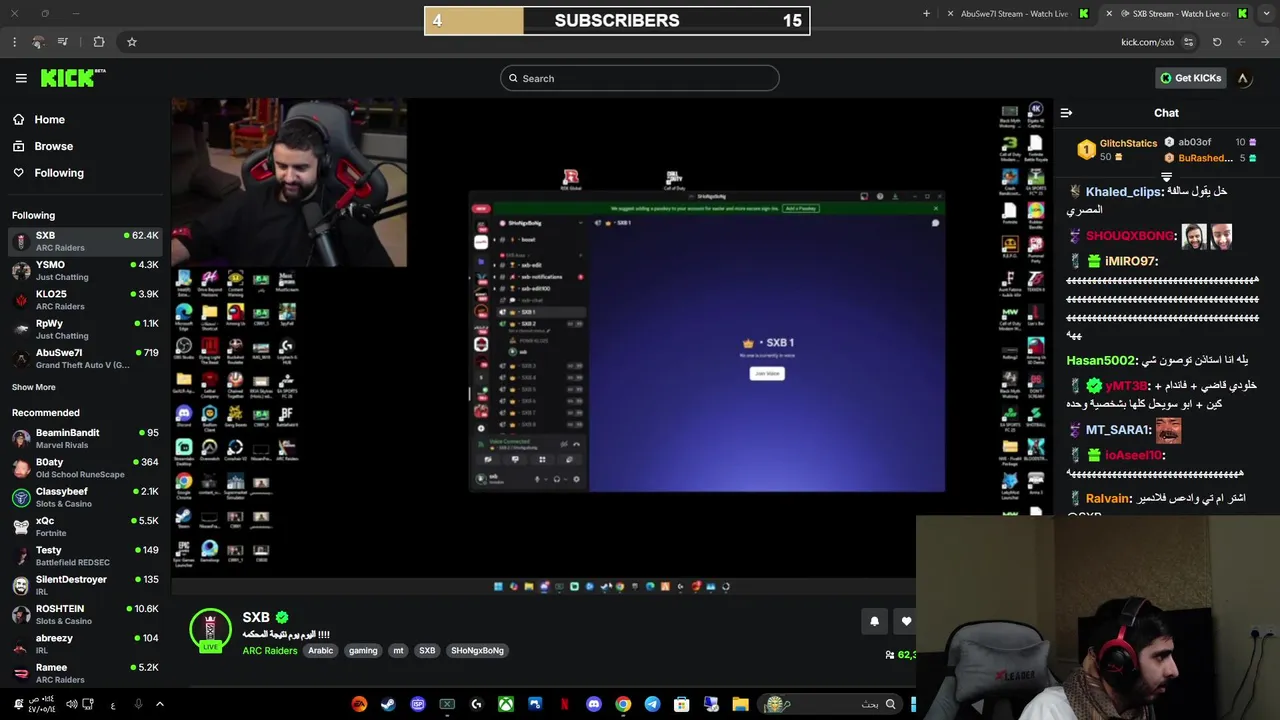The height and width of the screenshot is (720, 1280).
Task: Open the user profile avatar beside Get KICKs
Action: [1243, 78]
